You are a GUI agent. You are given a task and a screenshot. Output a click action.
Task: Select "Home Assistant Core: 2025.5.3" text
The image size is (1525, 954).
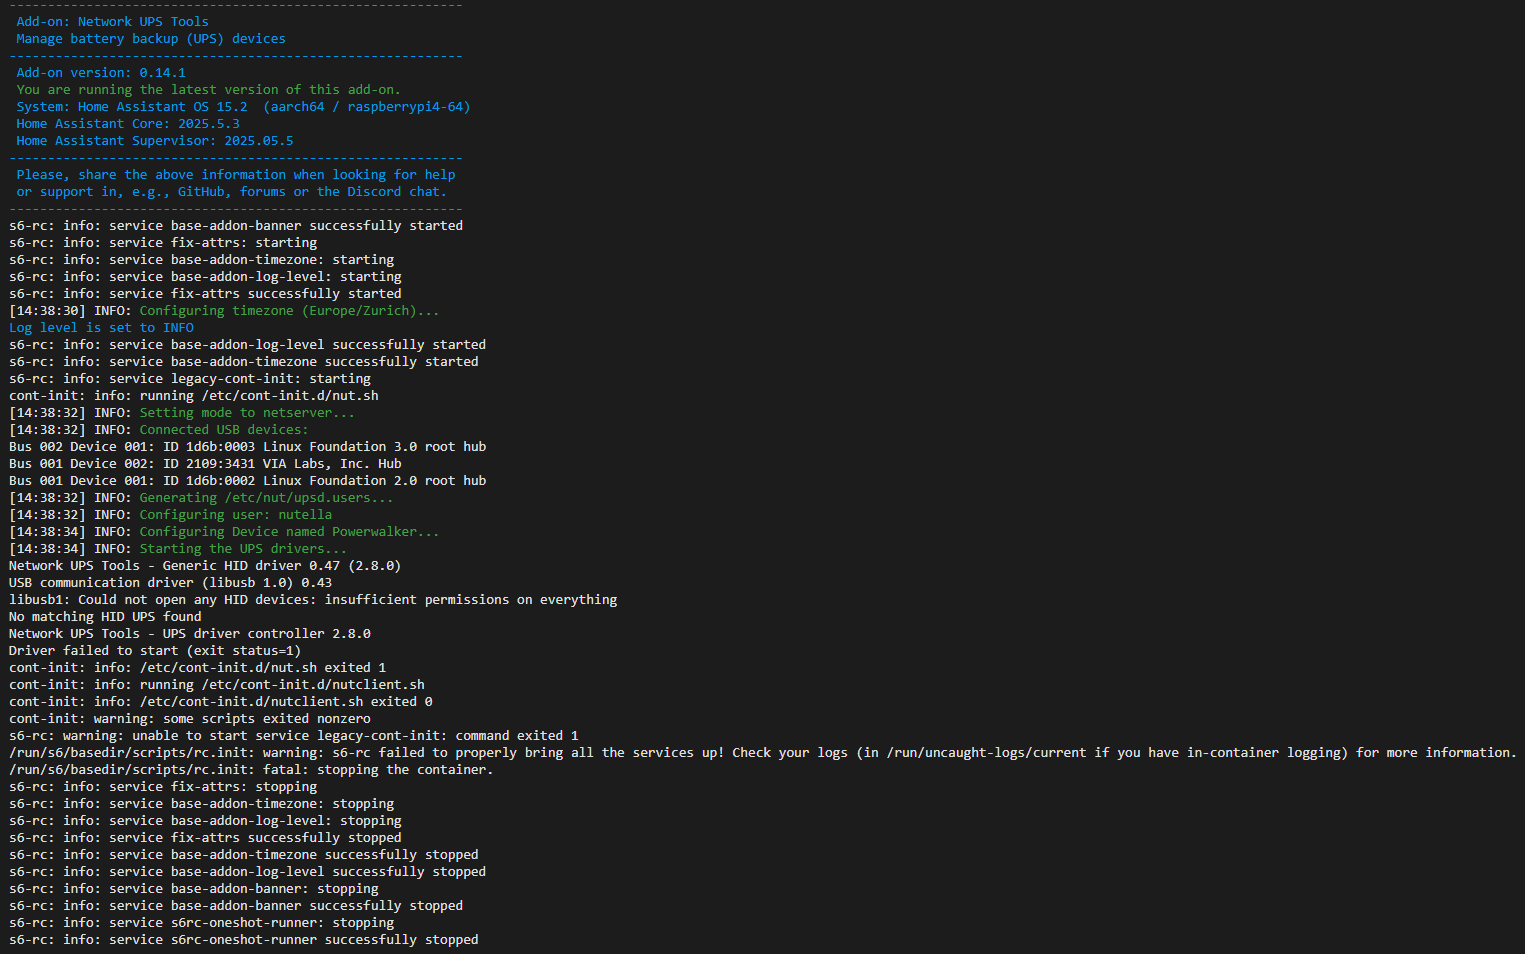click(x=128, y=123)
